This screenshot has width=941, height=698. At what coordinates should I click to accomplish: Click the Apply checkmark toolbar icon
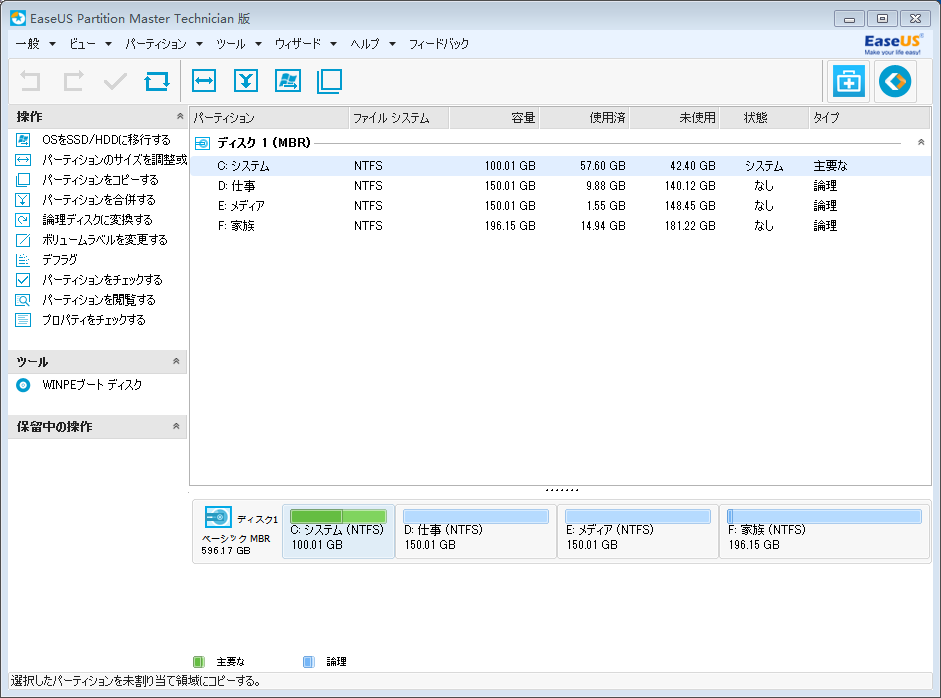(115, 81)
